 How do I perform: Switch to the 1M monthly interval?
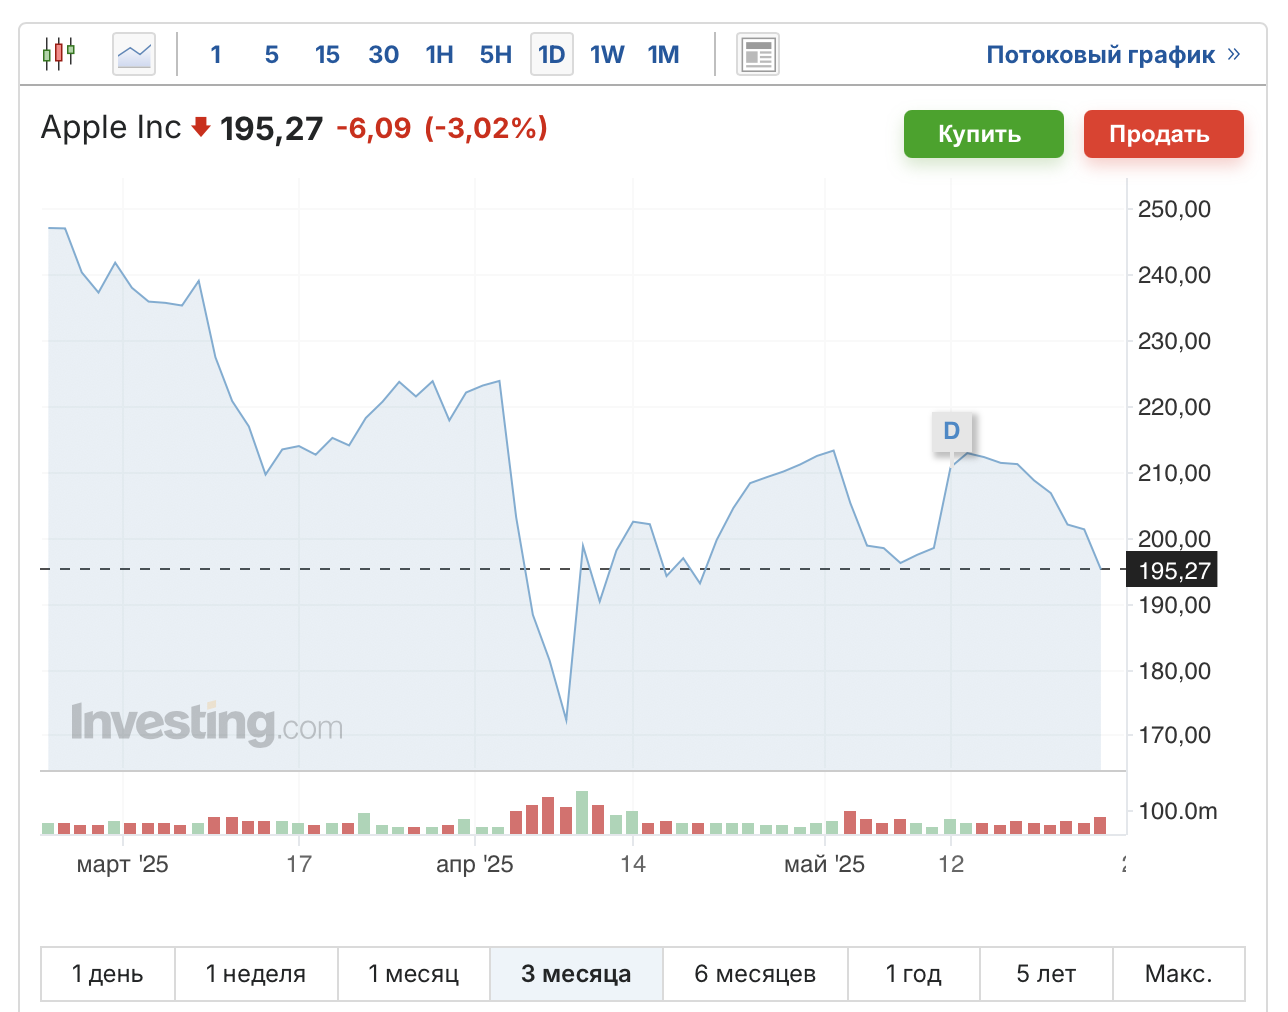pyautogui.click(x=663, y=54)
